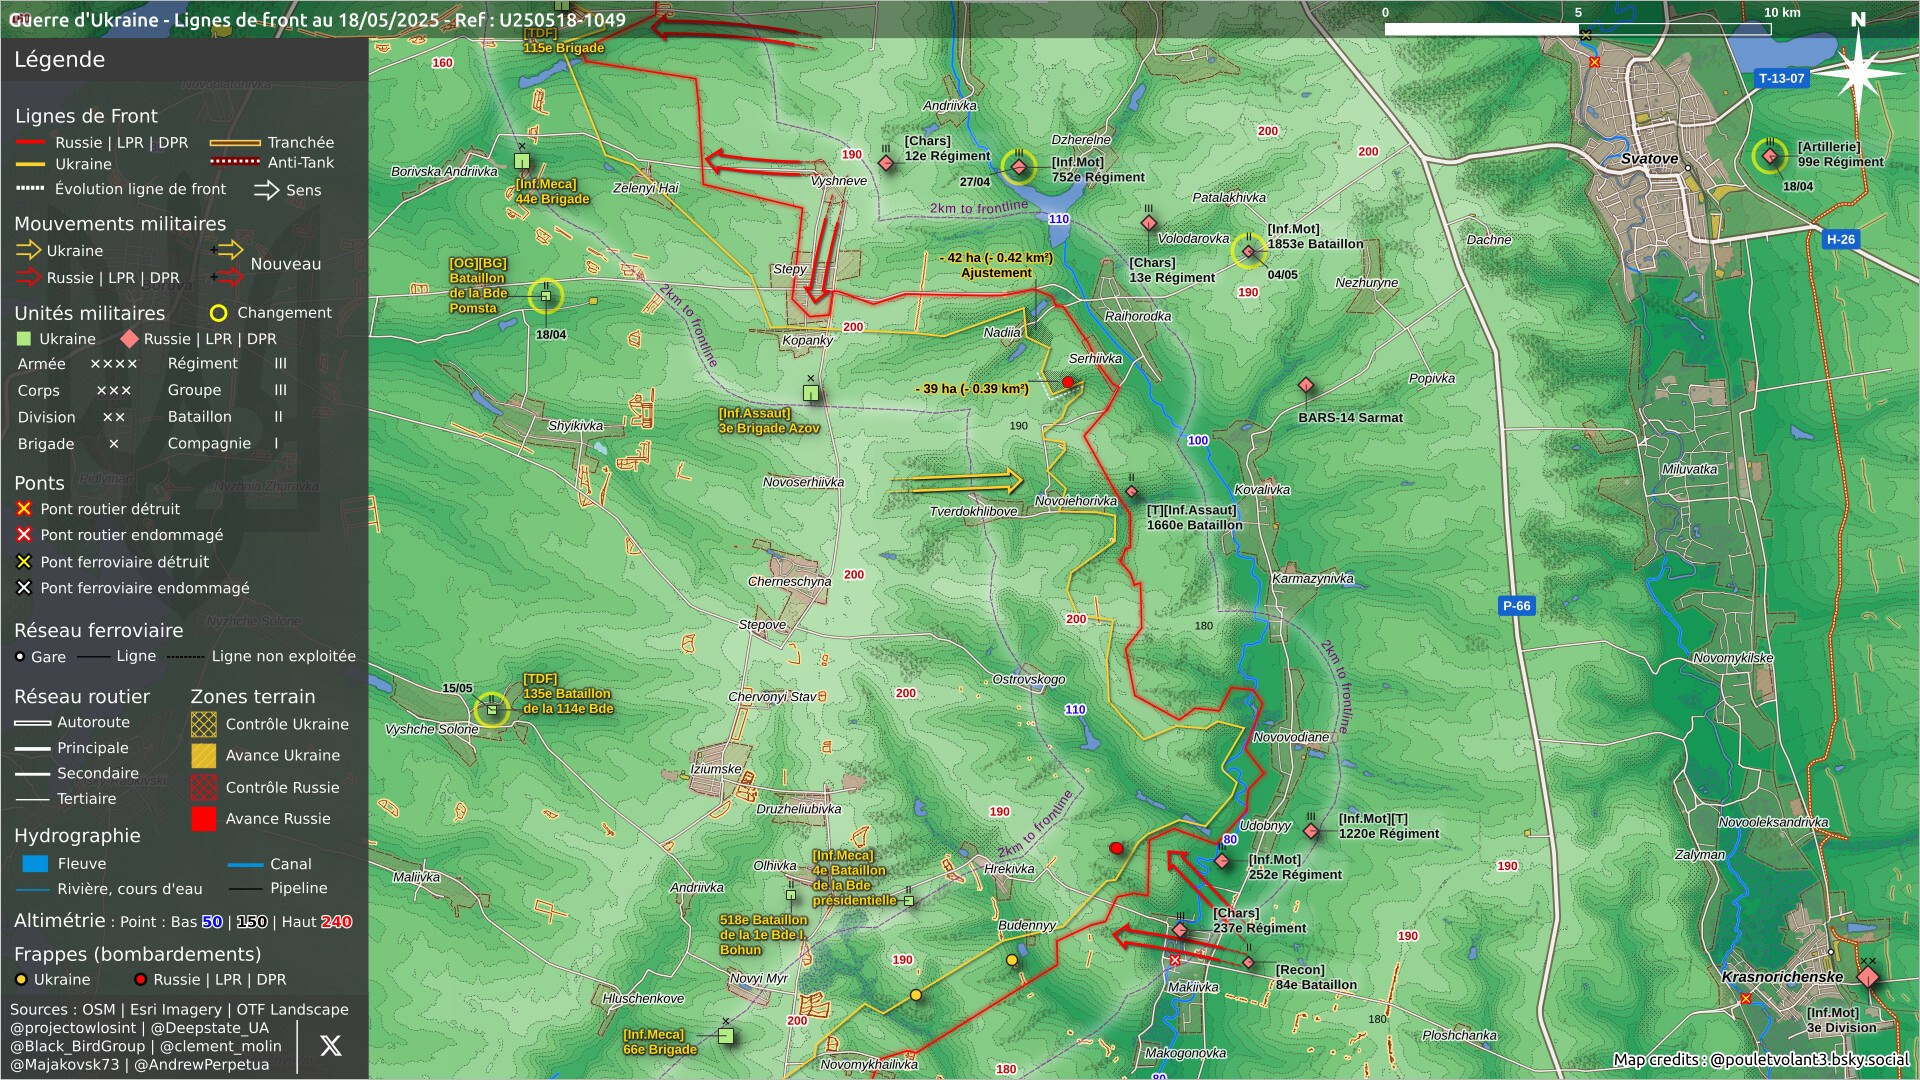The image size is (1920, 1080).
Task: Click the X (Twitter) logo in sources panel
Action: tap(330, 1046)
